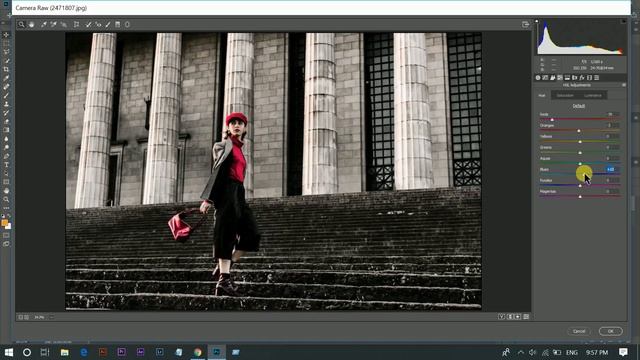Click the Default link in HSL panel

point(579,106)
